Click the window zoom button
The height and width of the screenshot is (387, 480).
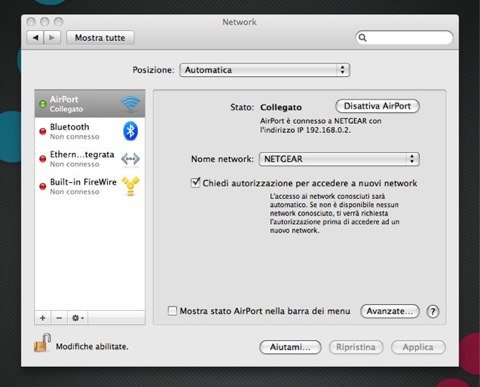[x=59, y=22]
